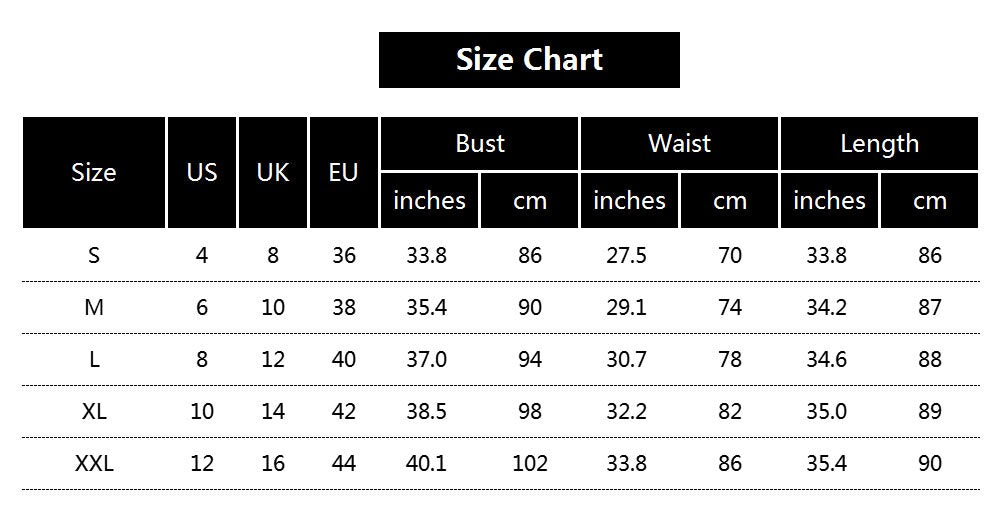Click the Size column header
Screen dimensions: 1001x521
coord(94,172)
